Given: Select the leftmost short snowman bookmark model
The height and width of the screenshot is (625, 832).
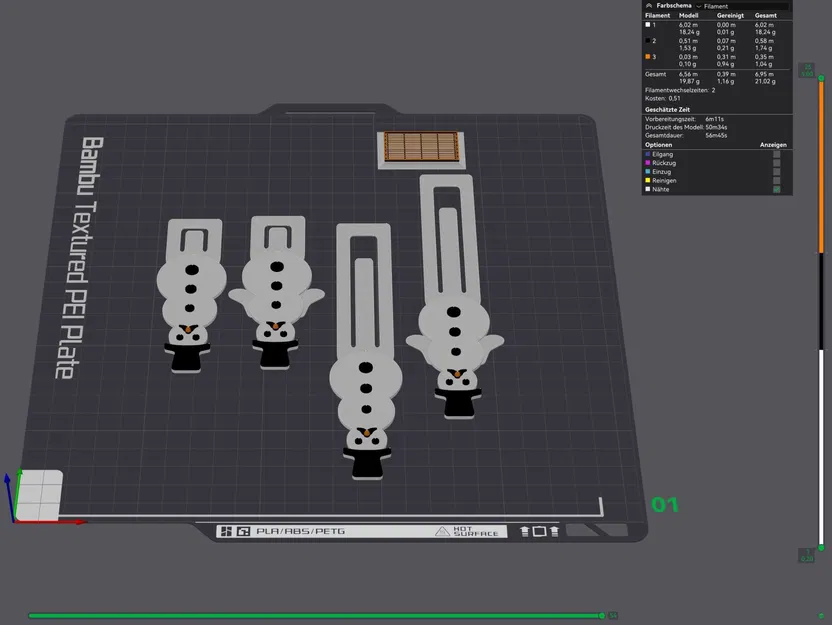Looking at the screenshot, I should click(x=191, y=294).
